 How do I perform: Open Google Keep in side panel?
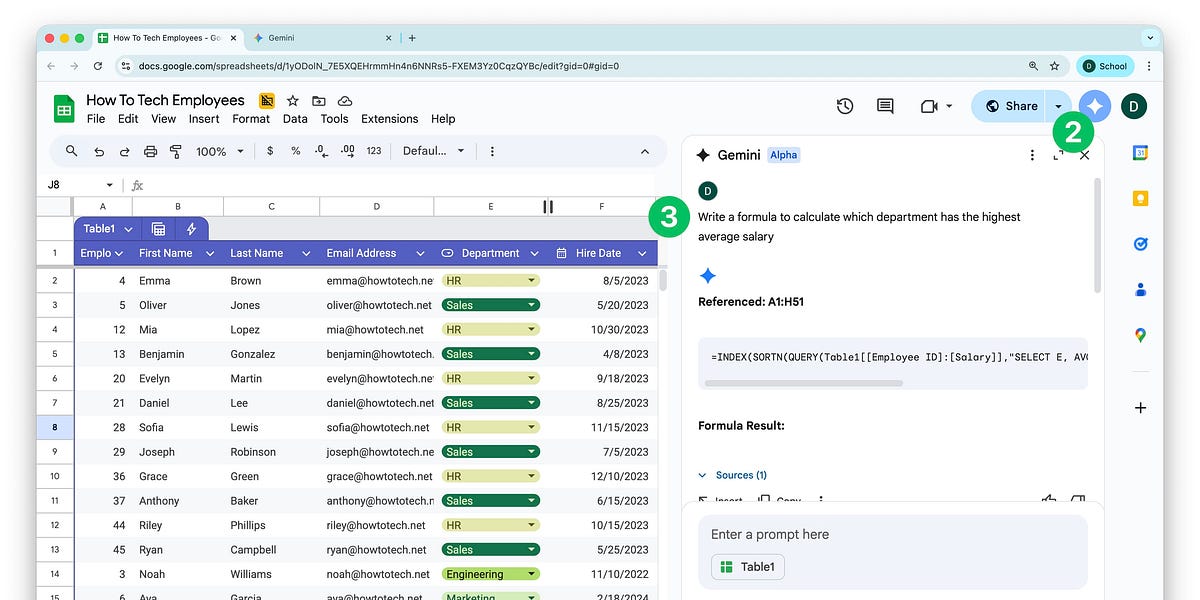pos(1140,198)
